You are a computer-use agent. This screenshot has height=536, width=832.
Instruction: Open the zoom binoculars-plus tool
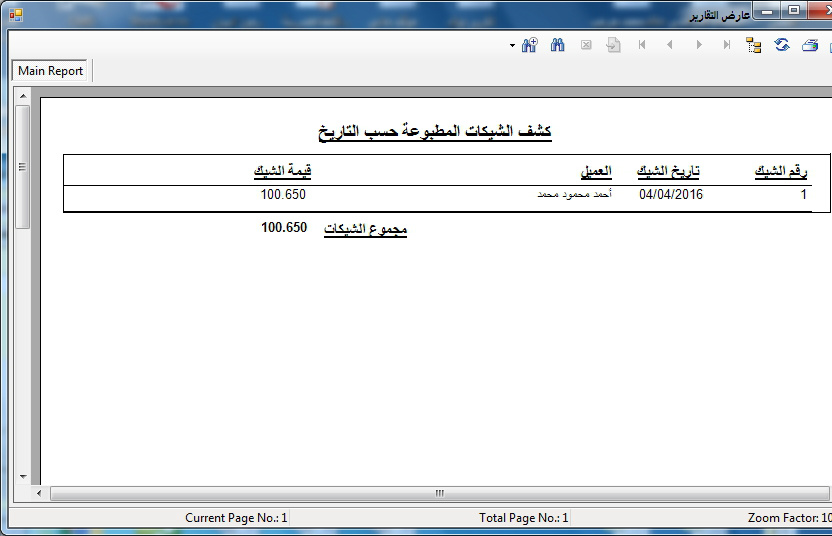click(x=530, y=45)
